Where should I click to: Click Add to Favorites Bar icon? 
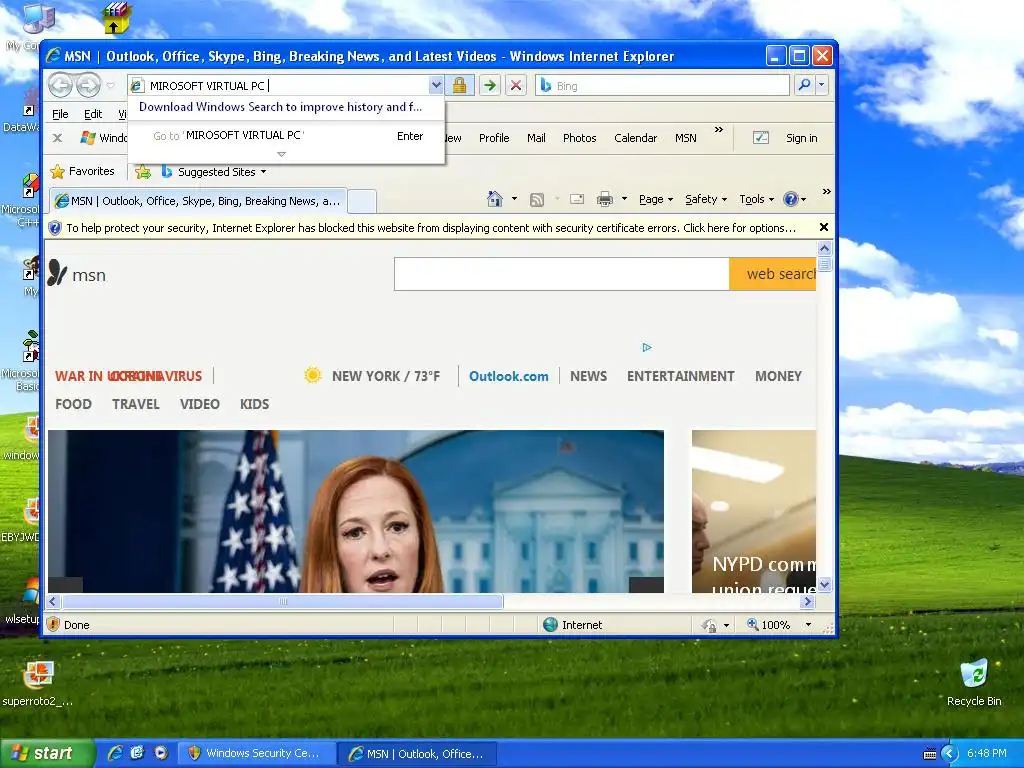(143, 172)
